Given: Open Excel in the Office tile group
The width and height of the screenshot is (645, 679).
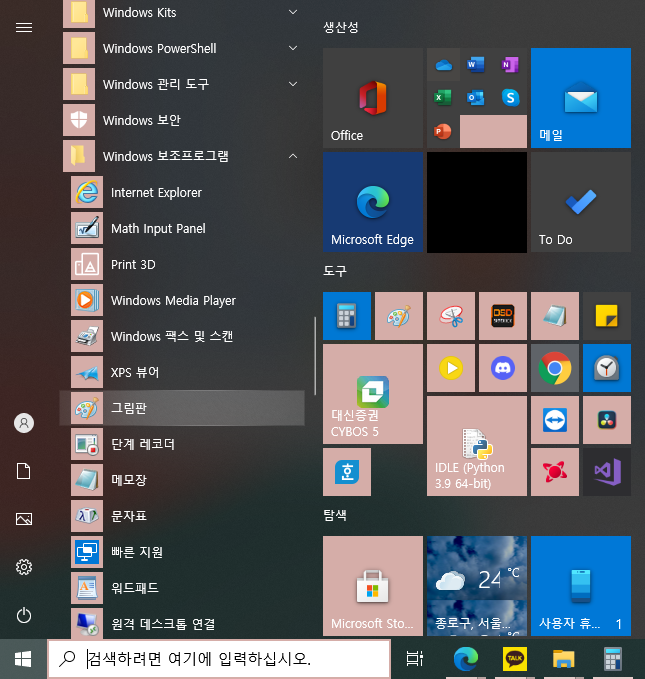Looking at the screenshot, I should (443, 97).
